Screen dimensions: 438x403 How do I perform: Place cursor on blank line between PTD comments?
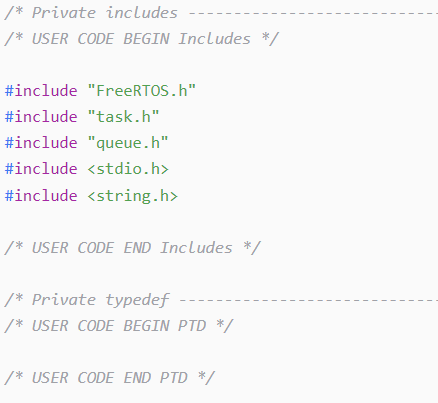[x=219, y=352]
